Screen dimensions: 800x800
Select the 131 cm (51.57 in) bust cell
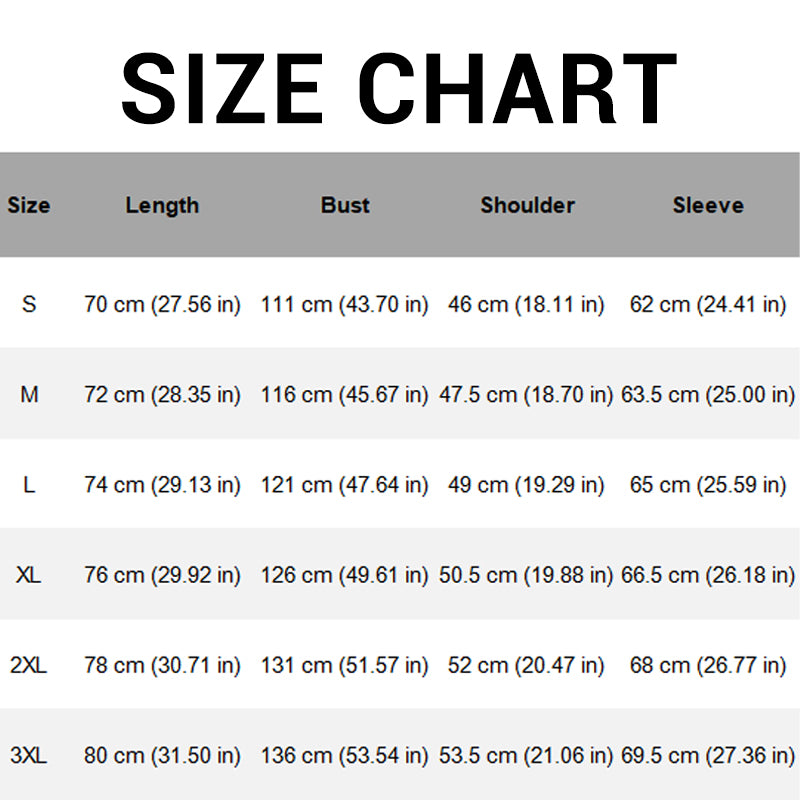344,666
